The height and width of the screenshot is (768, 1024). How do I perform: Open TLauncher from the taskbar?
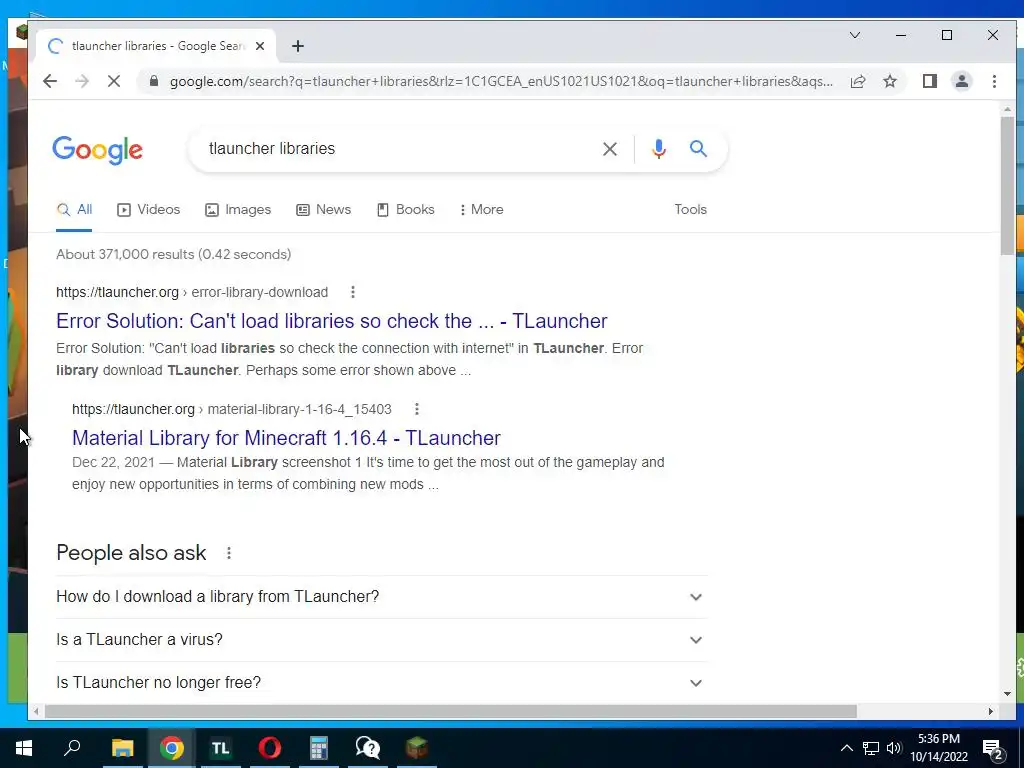tap(220, 748)
